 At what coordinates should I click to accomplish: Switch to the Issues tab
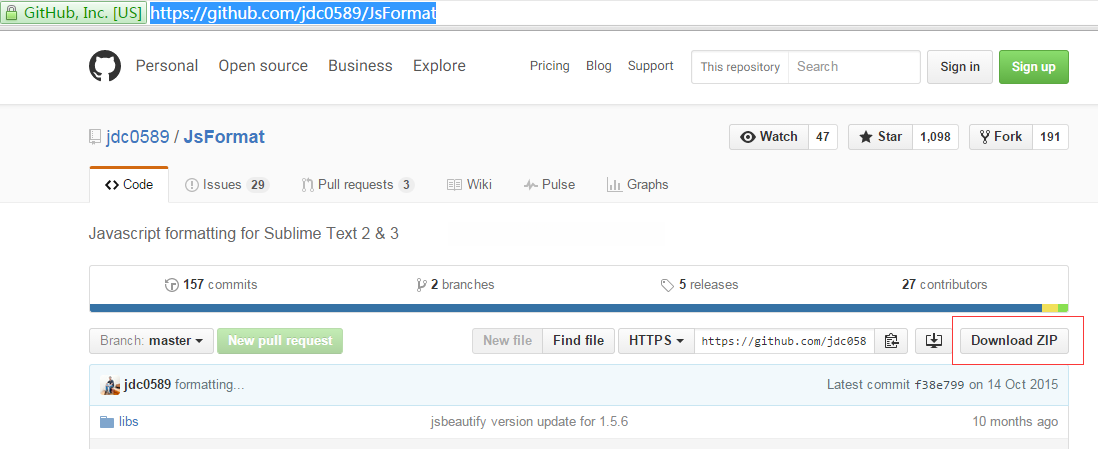pos(227,185)
